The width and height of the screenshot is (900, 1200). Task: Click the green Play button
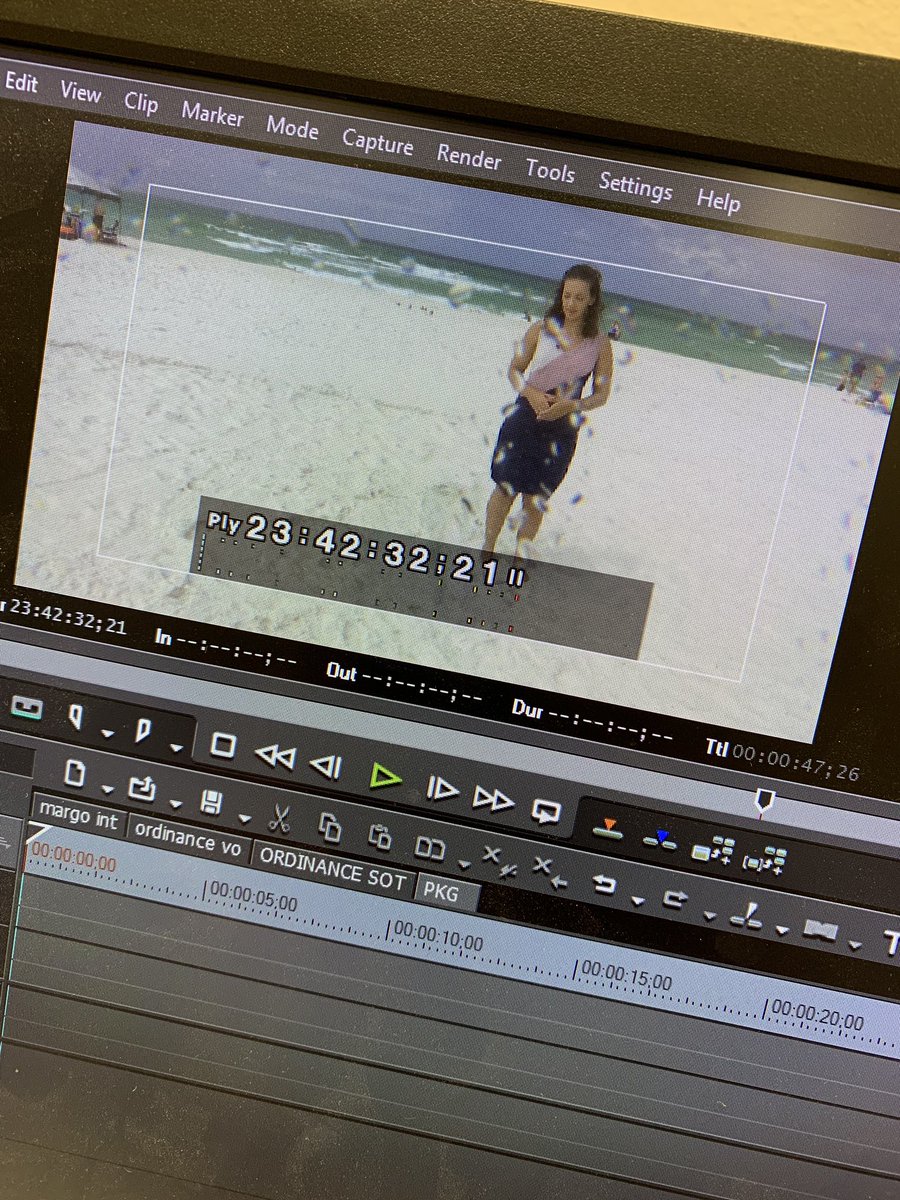[384, 777]
